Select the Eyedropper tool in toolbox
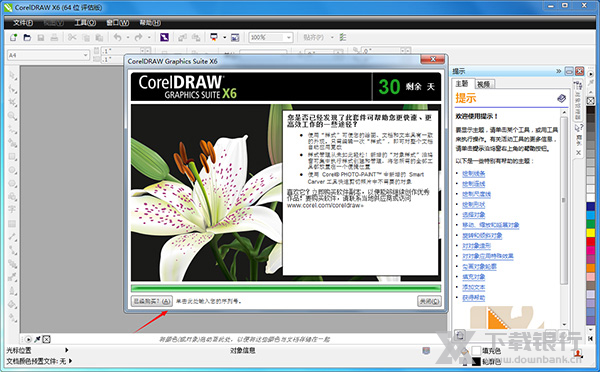 13,277
